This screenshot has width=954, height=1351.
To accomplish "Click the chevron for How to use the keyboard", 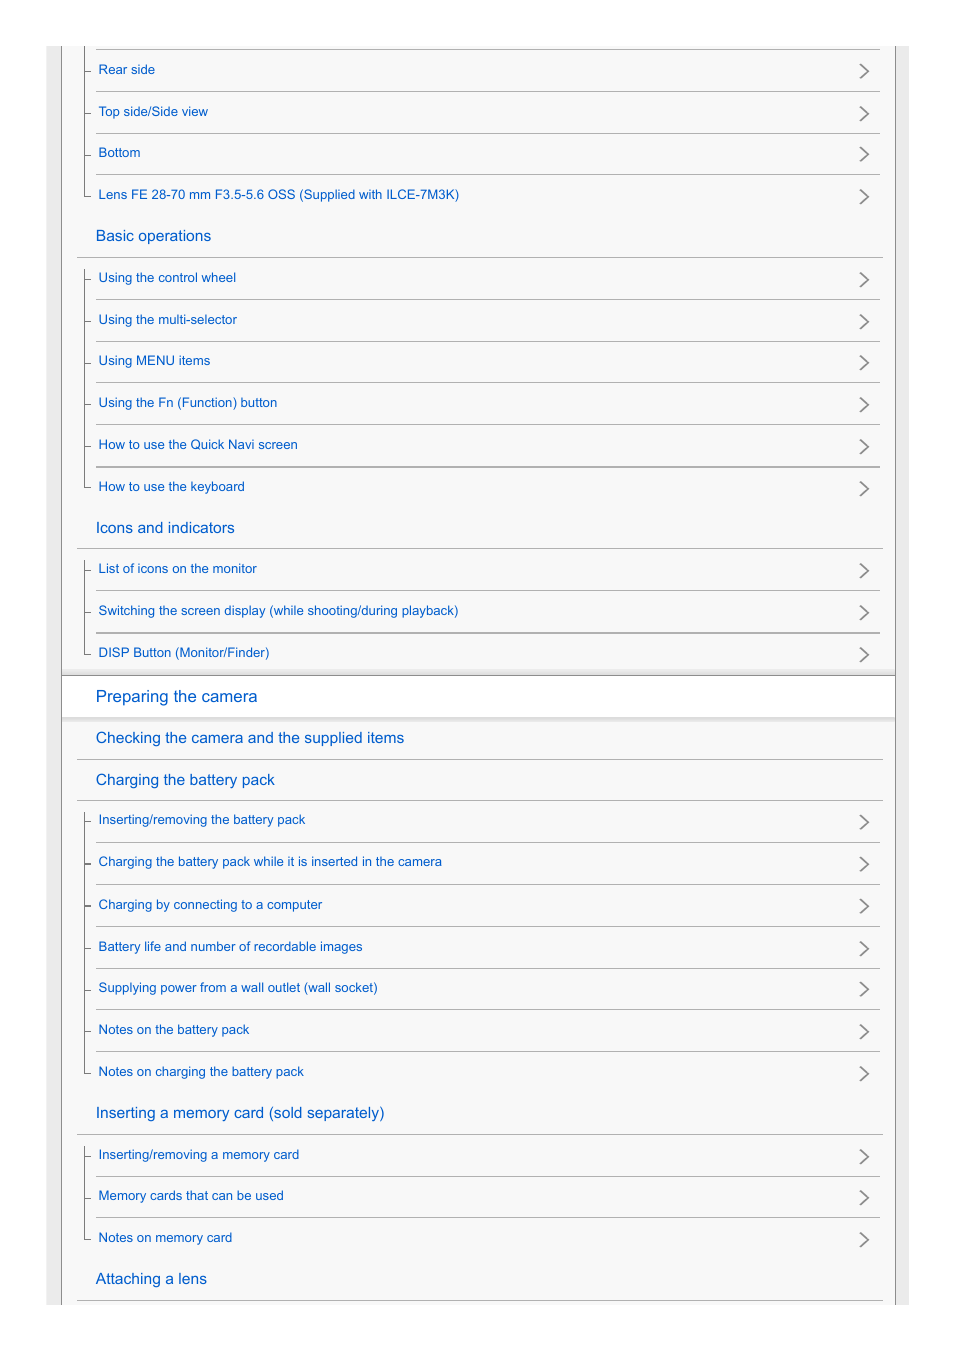I will coord(864,488).
